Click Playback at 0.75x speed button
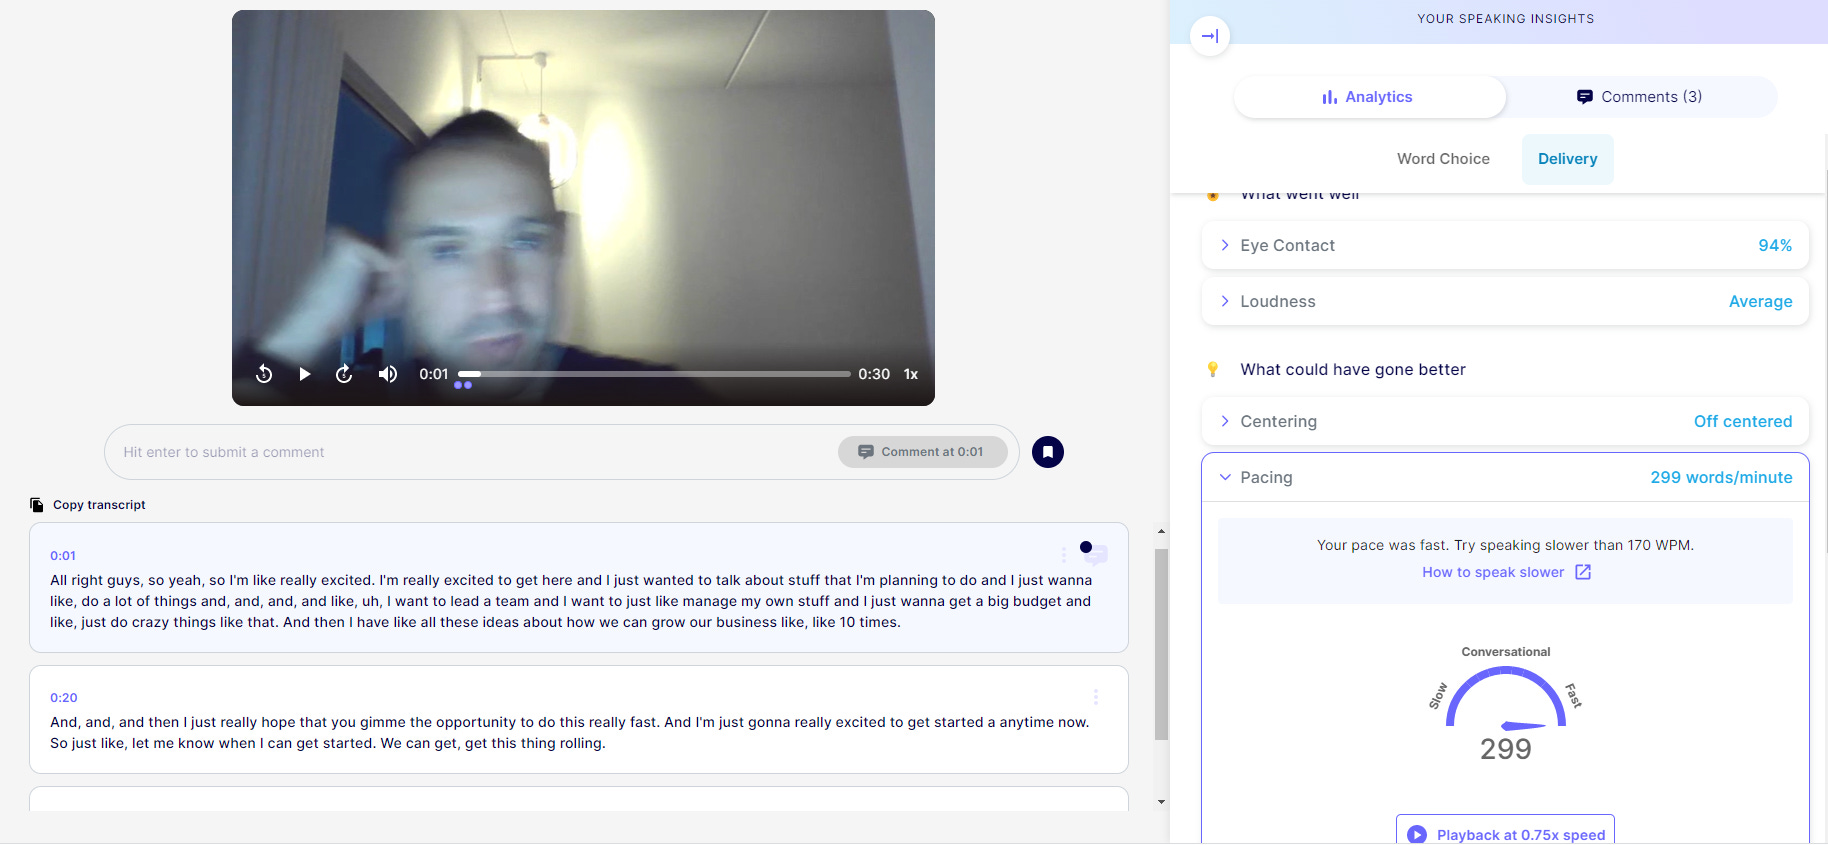The image size is (1828, 845). [1505, 830]
